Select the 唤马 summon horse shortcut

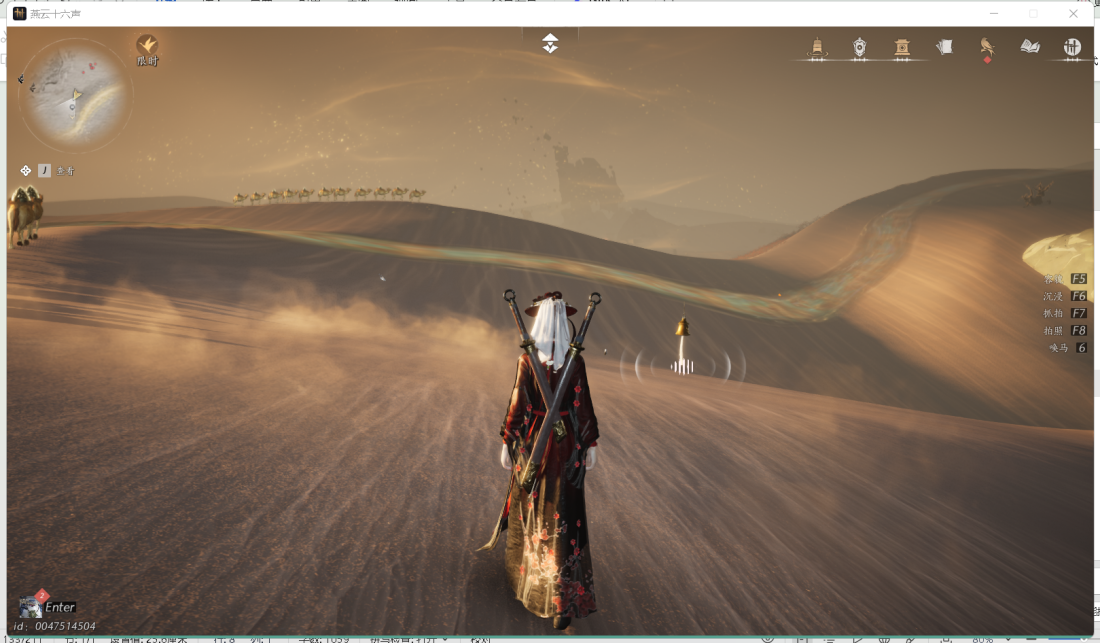pyautogui.click(x=1068, y=348)
